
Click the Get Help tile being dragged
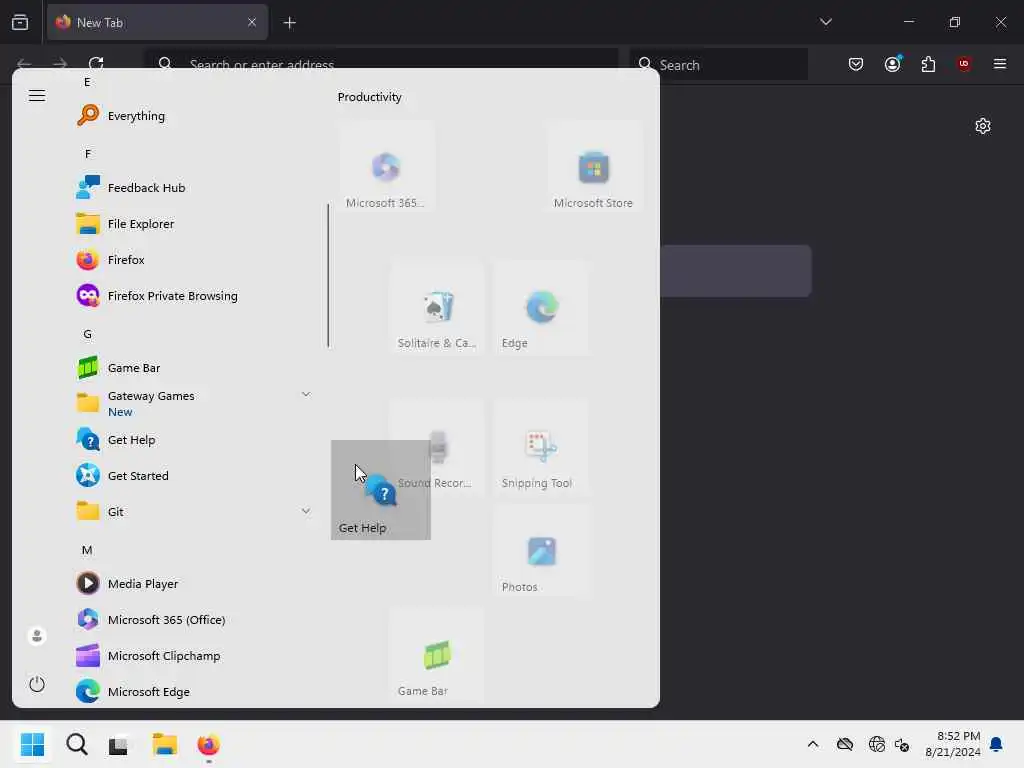click(x=381, y=490)
